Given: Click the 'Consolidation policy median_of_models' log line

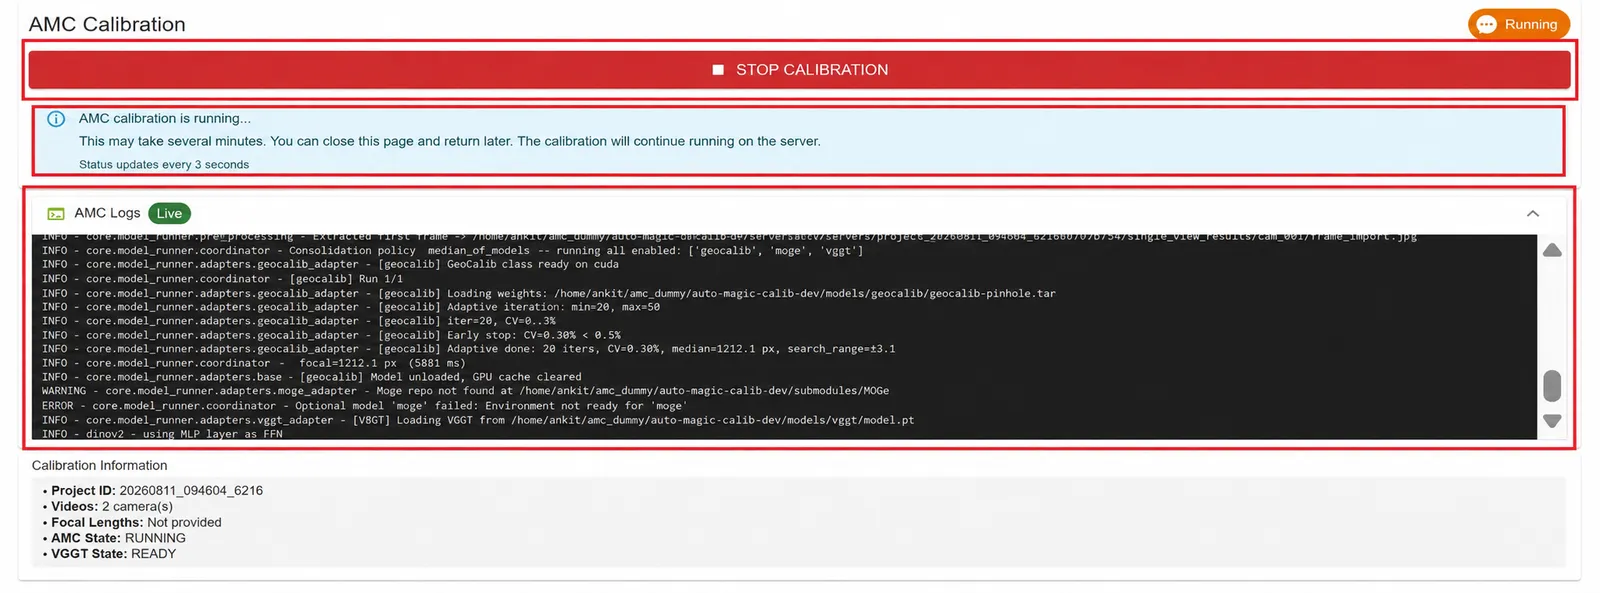Looking at the screenshot, I should [x=452, y=250].
